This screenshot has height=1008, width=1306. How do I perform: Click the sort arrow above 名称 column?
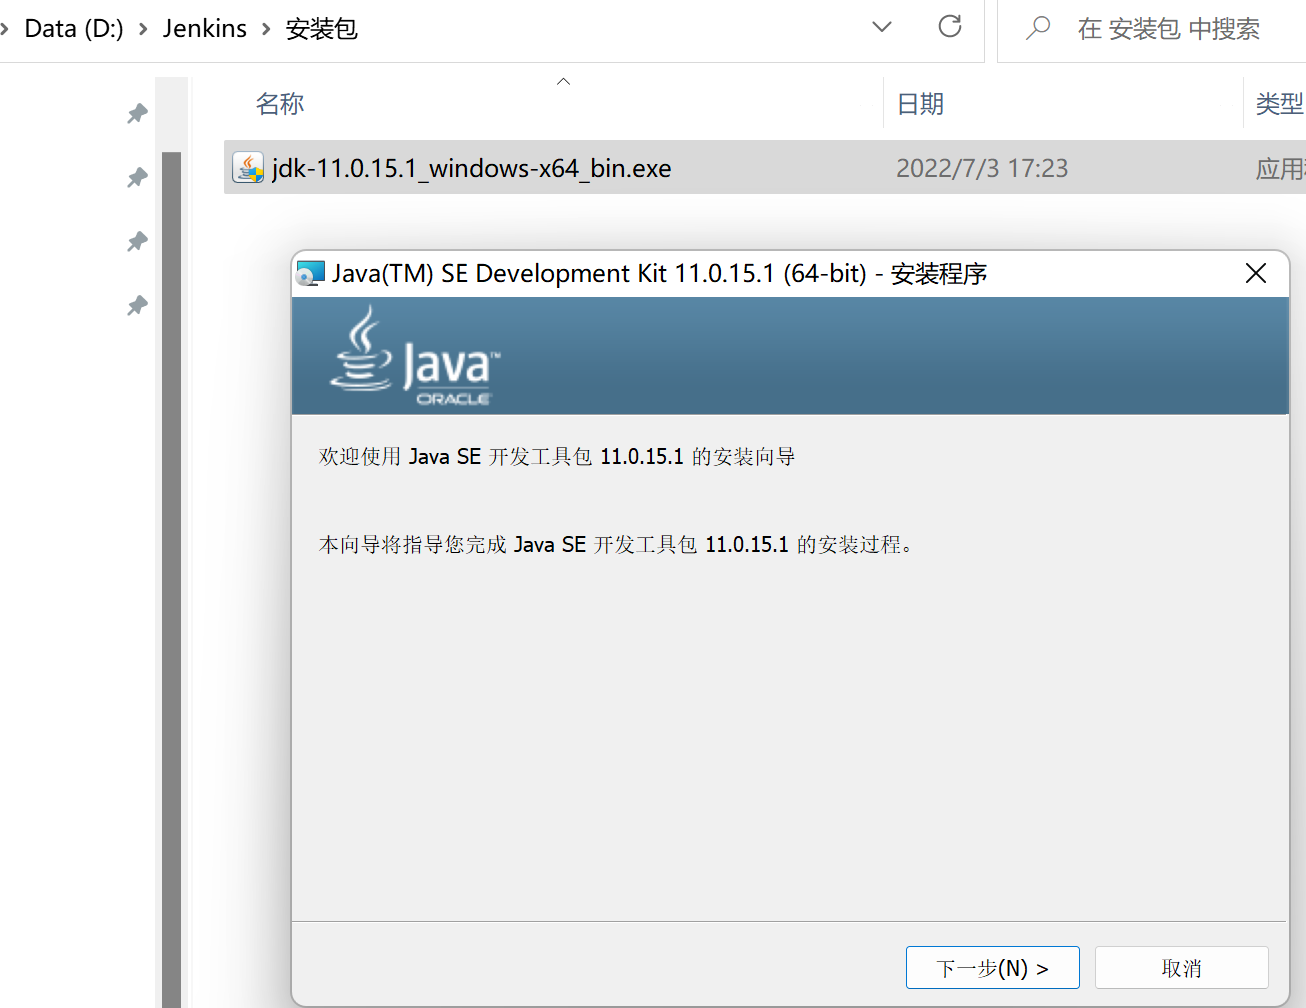[x=563, y=81]
